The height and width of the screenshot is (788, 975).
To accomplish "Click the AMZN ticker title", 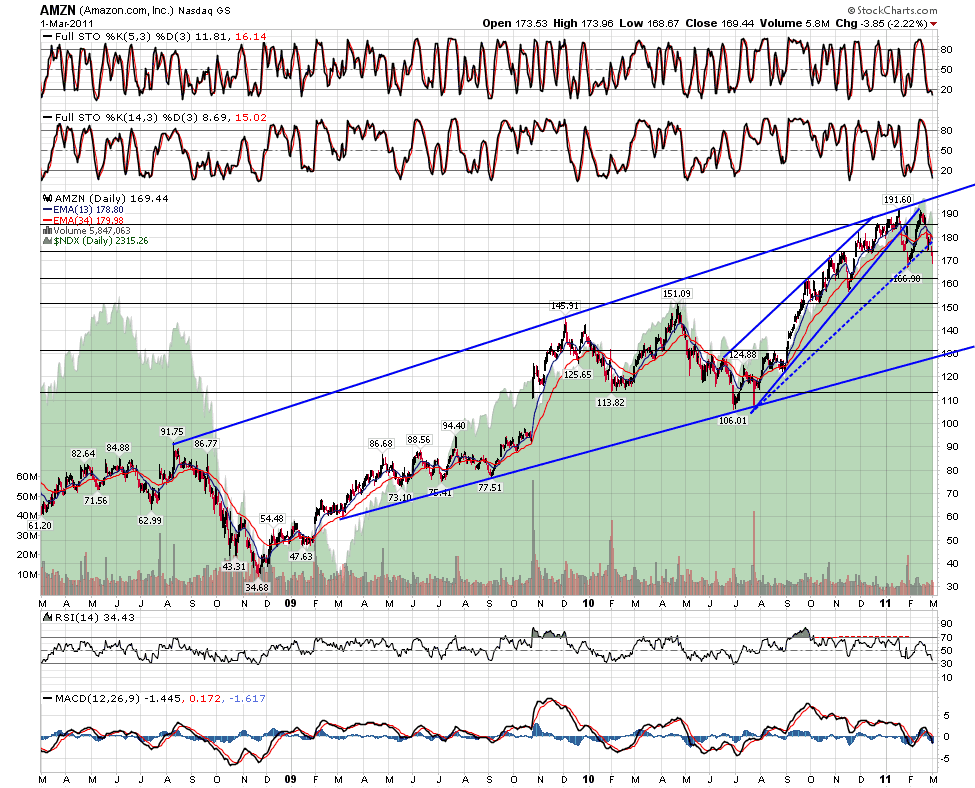I will [x=58, y=9].
